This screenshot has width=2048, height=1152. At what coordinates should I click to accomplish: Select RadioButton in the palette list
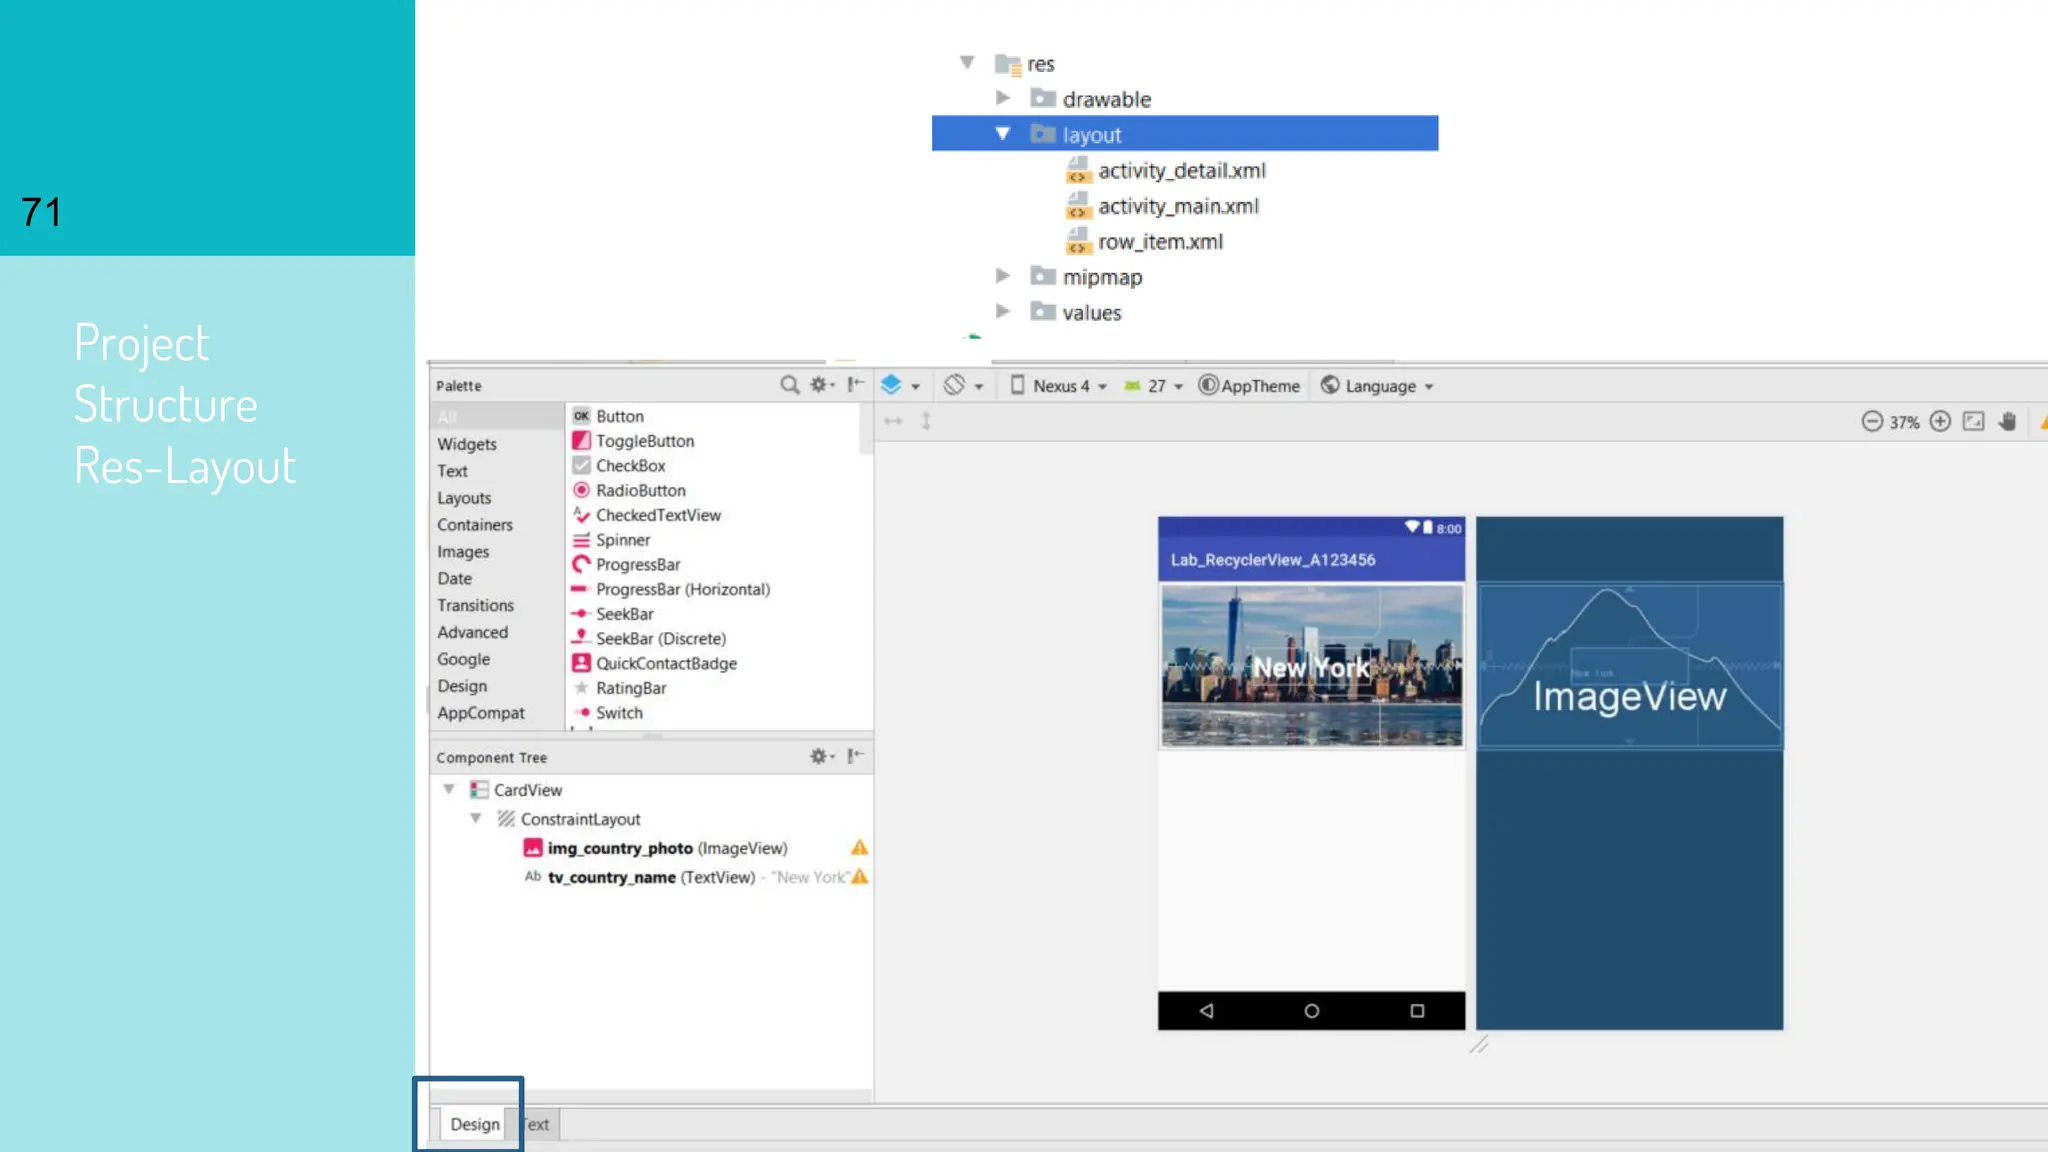(x=640, y=490)
